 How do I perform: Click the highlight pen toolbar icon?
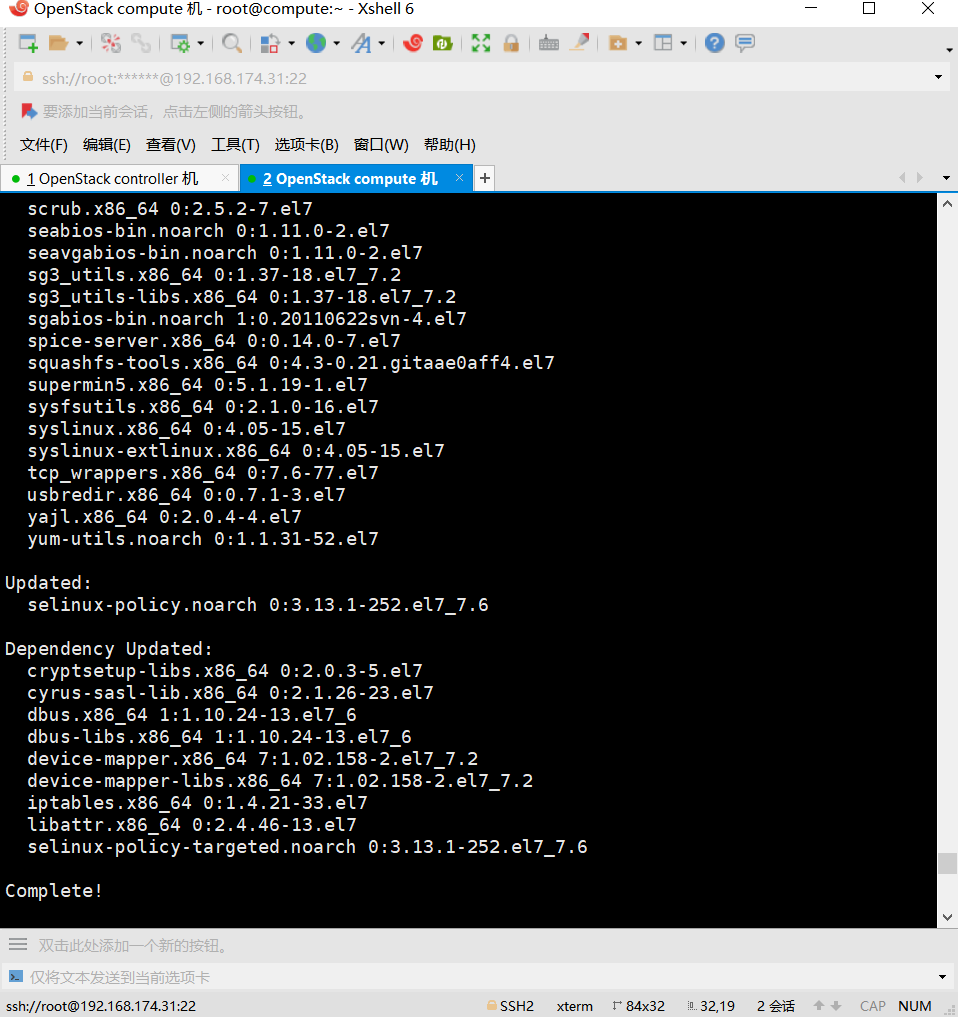578,42
